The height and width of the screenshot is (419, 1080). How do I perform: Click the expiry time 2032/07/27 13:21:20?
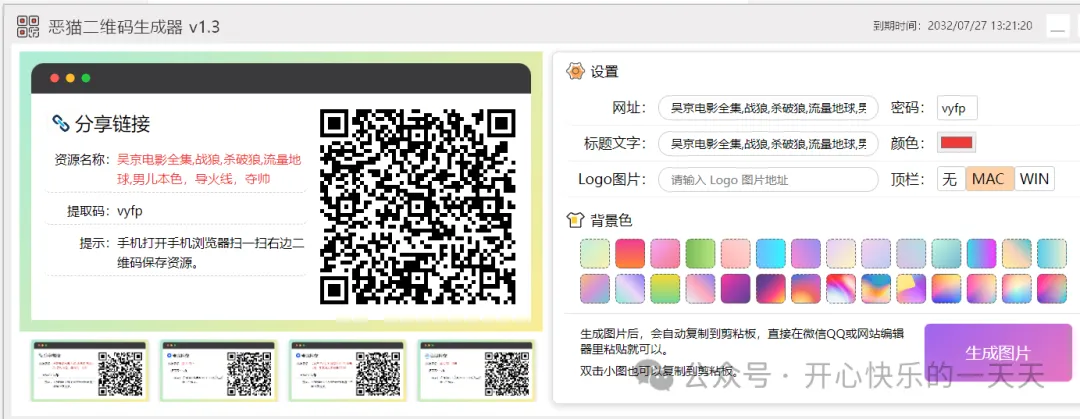pos(979,26)
